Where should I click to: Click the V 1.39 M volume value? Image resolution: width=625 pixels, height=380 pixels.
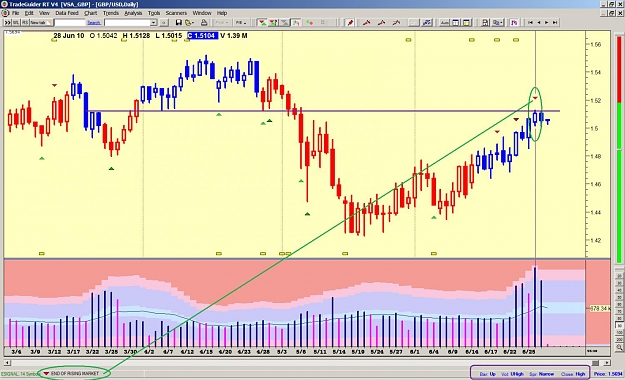pos(234,35)
